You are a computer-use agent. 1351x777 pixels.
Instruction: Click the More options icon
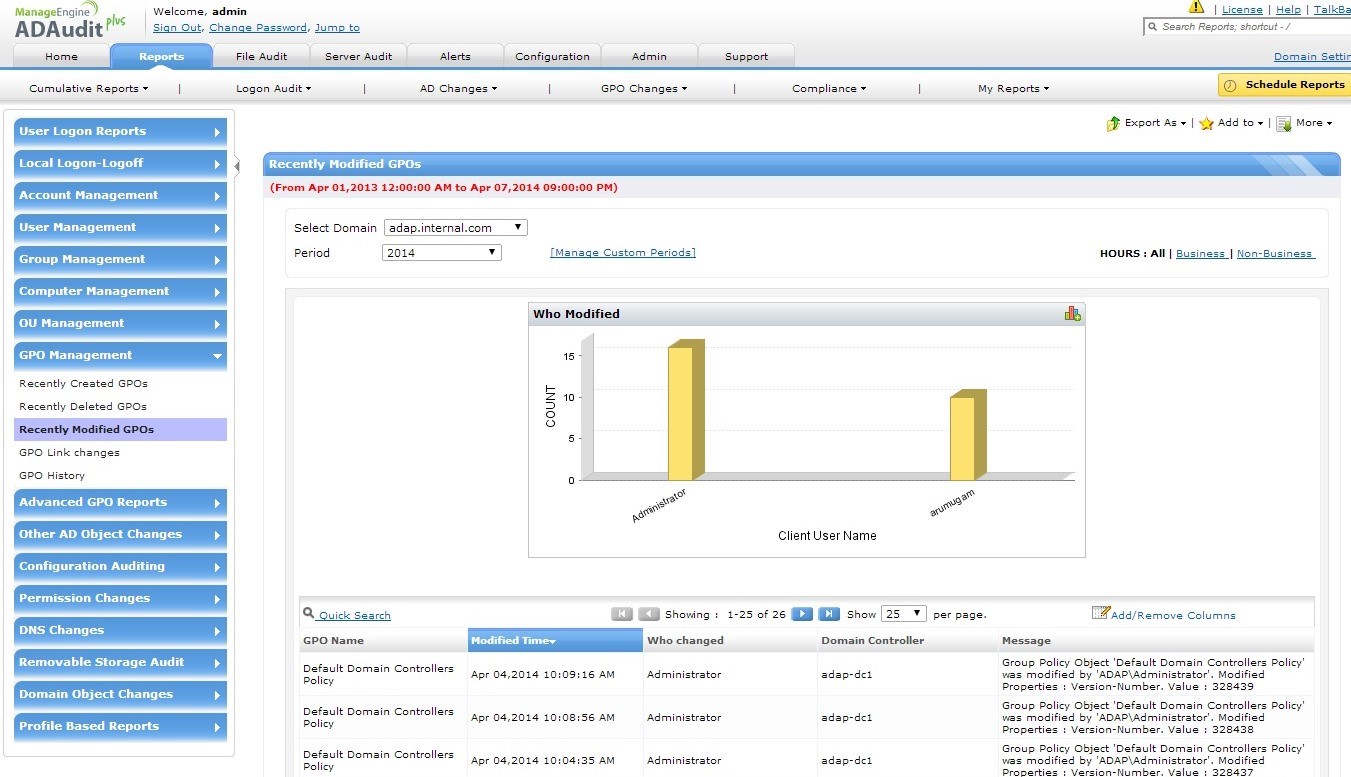[x=1284, y=123]
